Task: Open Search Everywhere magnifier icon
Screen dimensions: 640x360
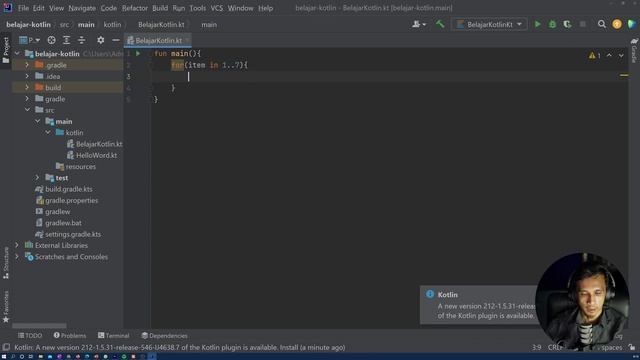Action: 602,24
